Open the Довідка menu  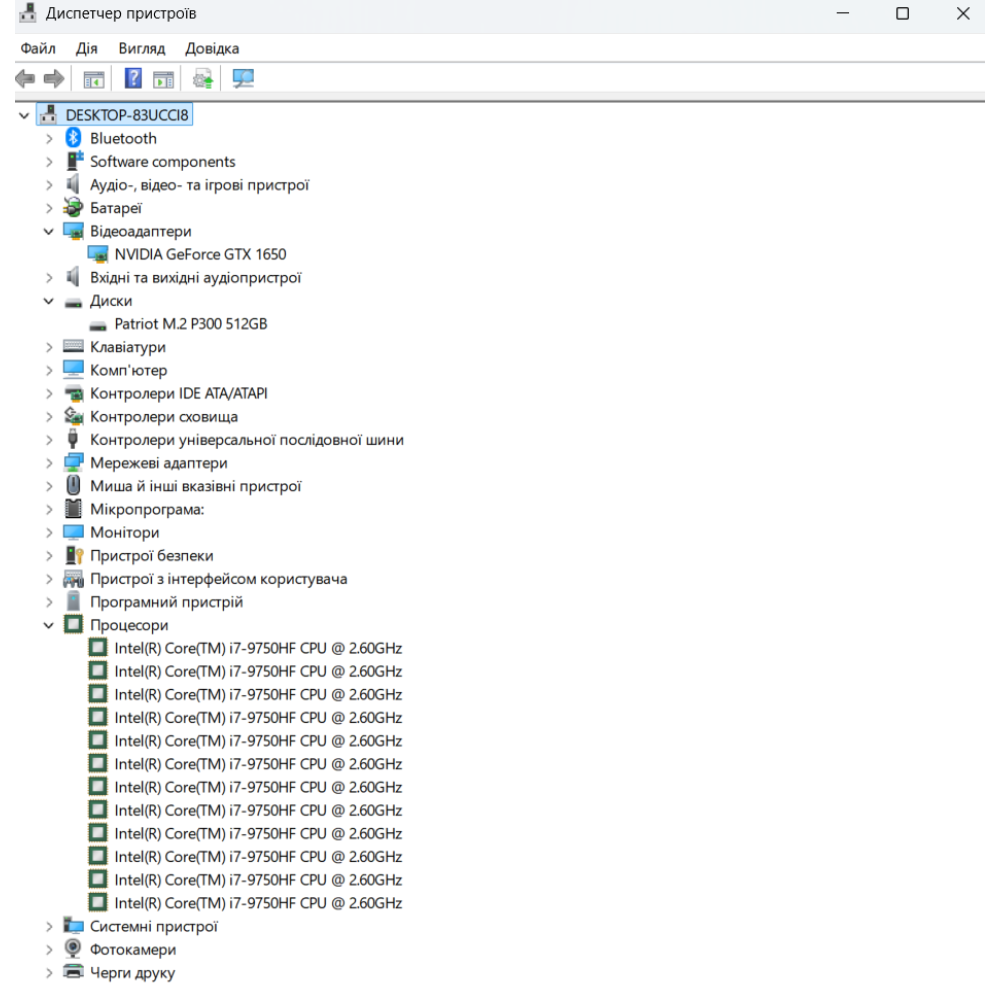(212, 48)
